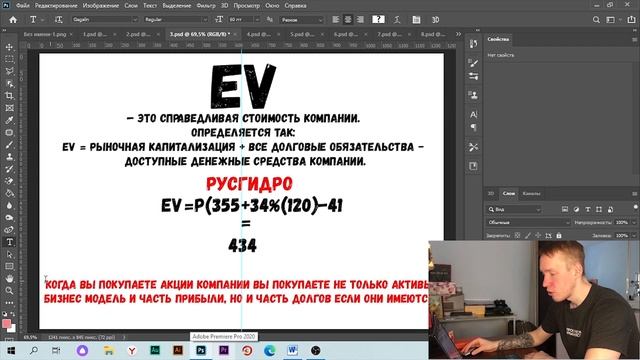
Task: Open the anti-aliasing method dropdown
Action: tap(301, 20)
